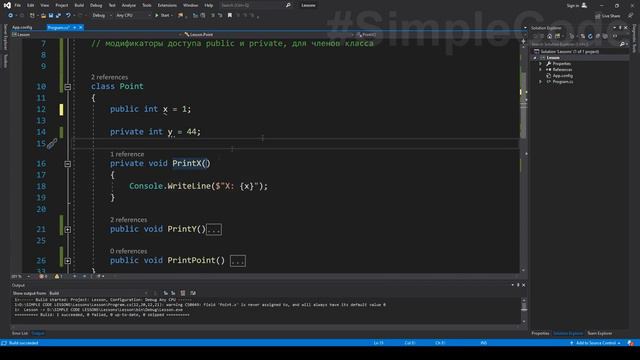The image size is (640, 360).
Task: Switch to the Error List tab
Action: (20, 333)
